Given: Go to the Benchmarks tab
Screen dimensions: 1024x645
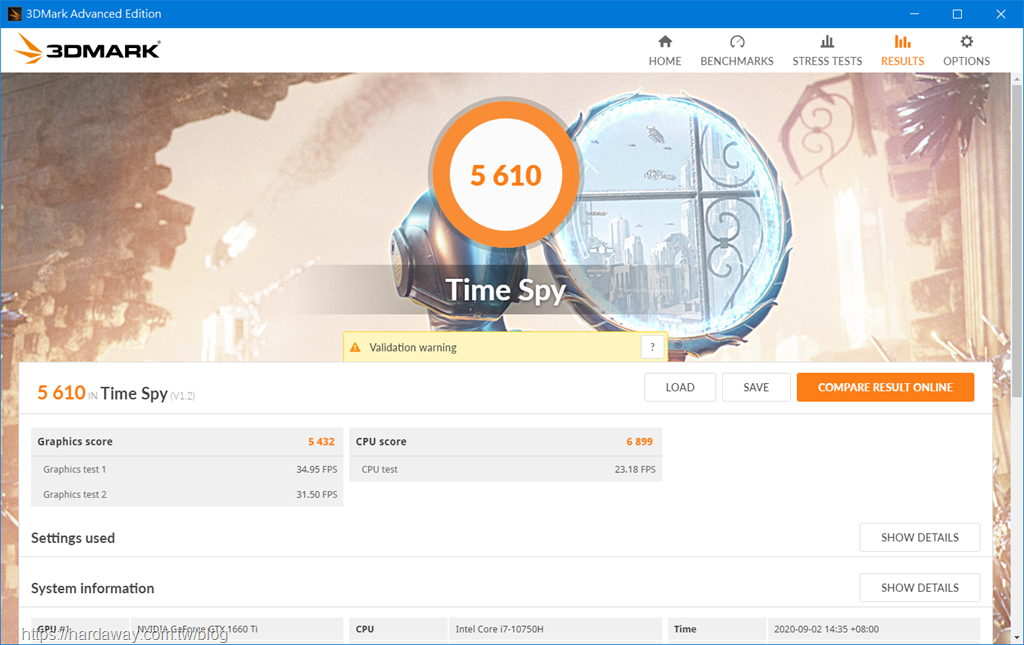Looking at the screenshot, I should tap(737, 51).
